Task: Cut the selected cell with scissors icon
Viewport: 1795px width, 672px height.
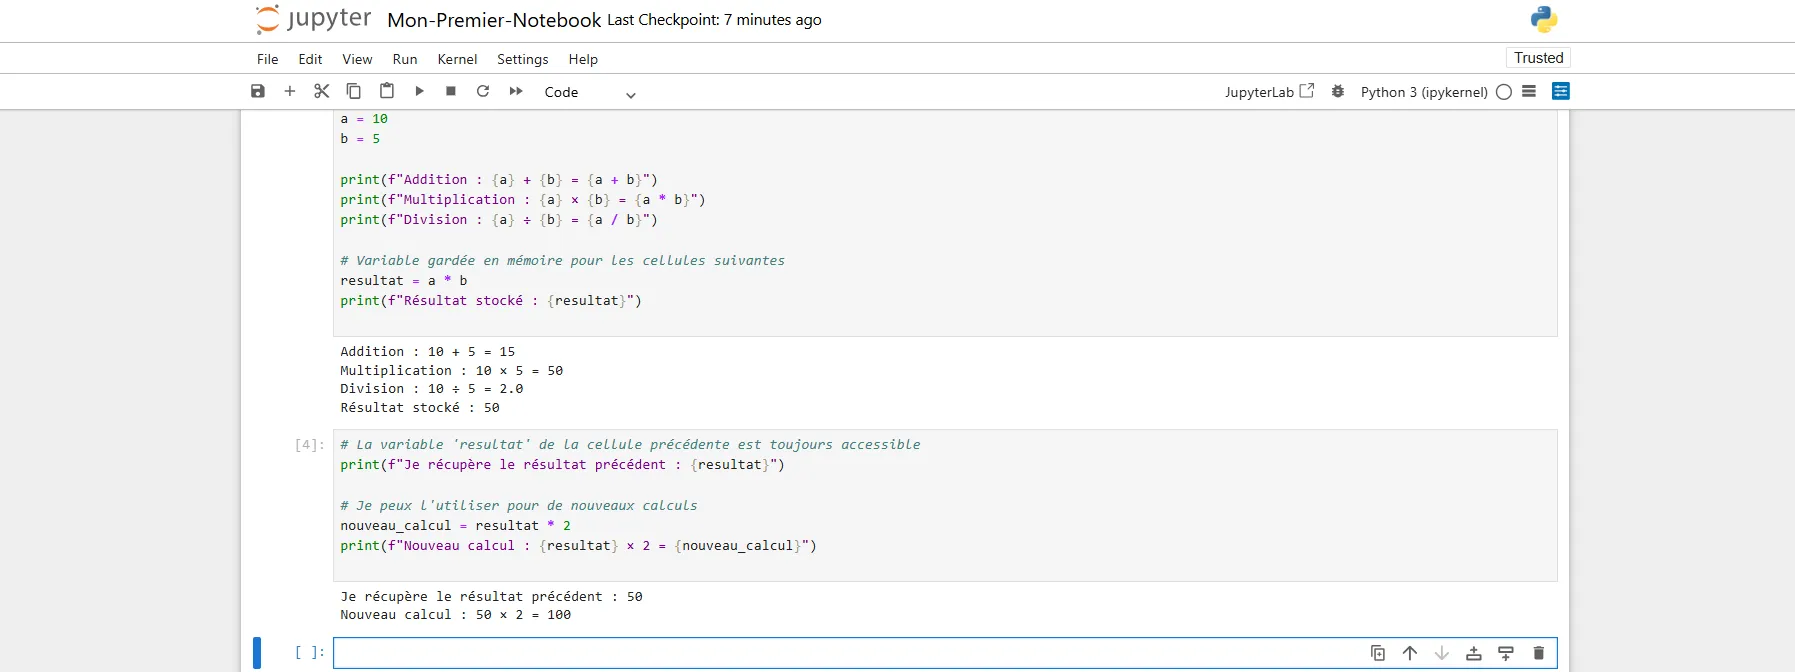Action: pyautogui.click(x=321, y=91)
